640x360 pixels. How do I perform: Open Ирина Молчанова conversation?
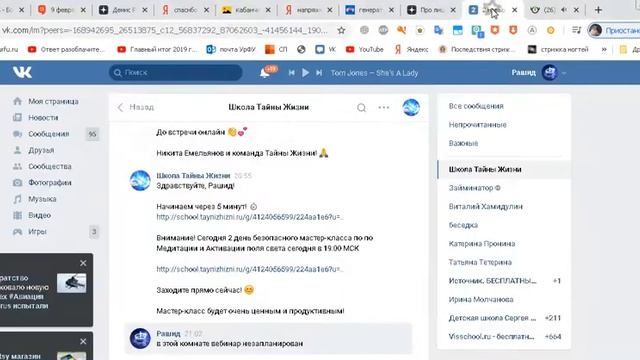[x=504, y=300]
